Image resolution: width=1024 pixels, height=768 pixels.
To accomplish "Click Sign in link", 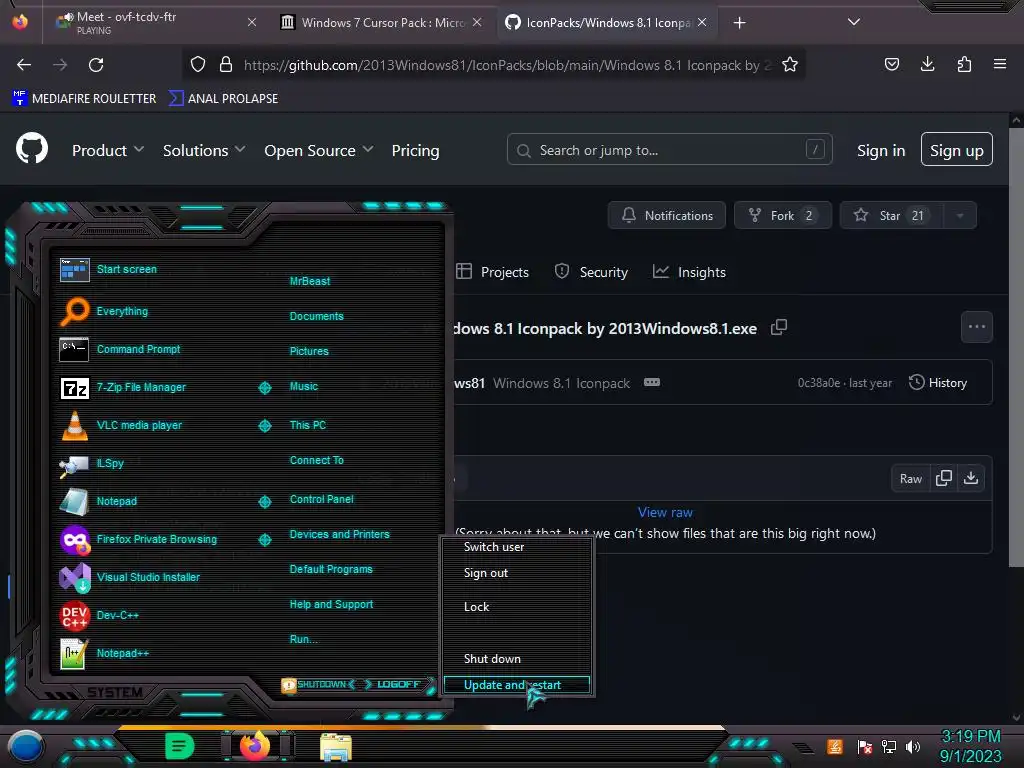I will point(880,150).
